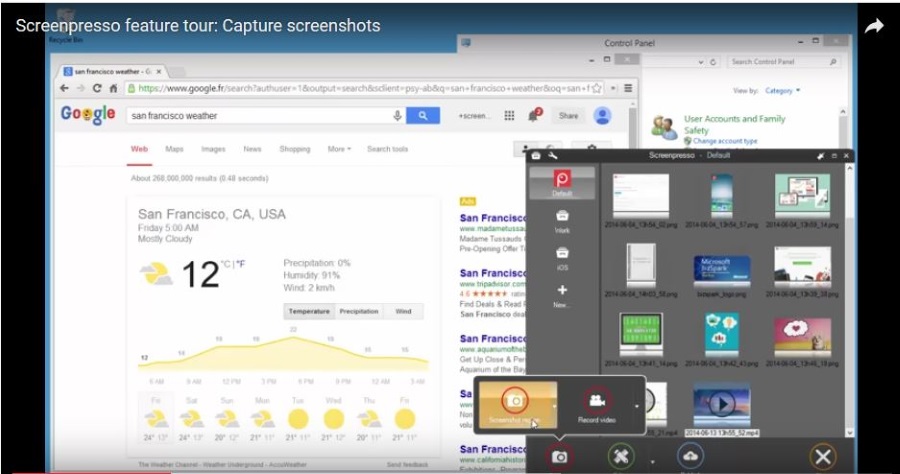Open the tripadvisor ad result
The height and width of the screenshot is (474, 900).
(x=492, y=273)
